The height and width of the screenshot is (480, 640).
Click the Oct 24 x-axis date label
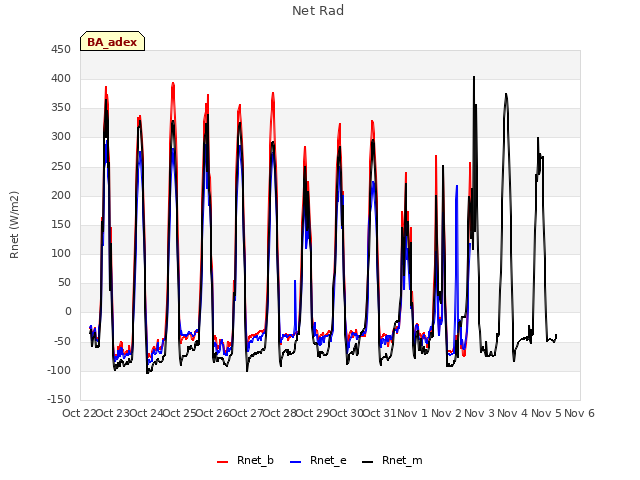(x=146, y=413)
